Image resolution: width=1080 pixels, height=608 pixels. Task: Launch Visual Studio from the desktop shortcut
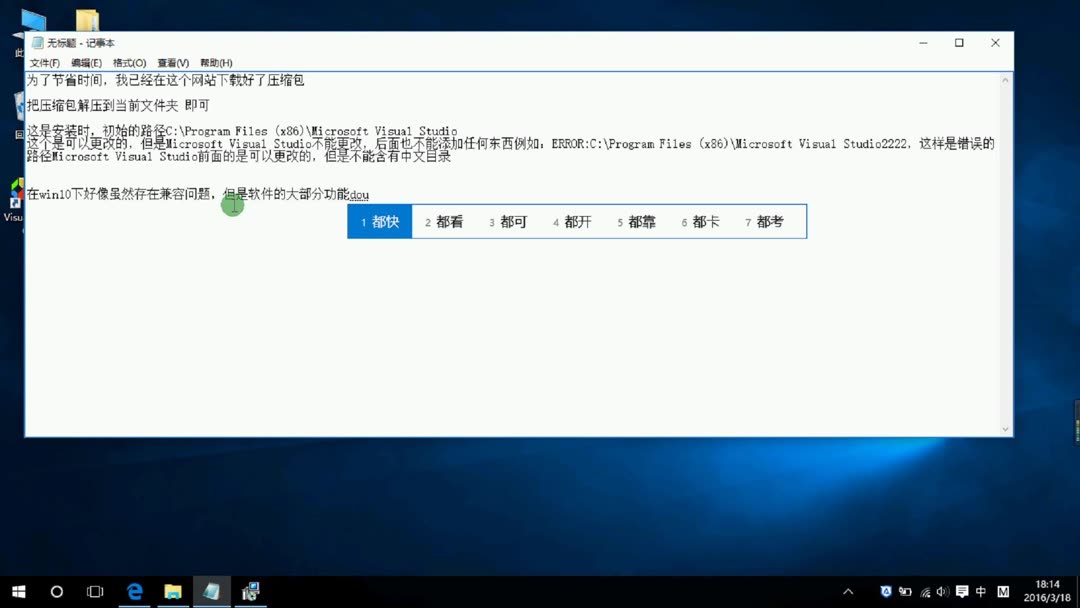click(x=16, y=190)
